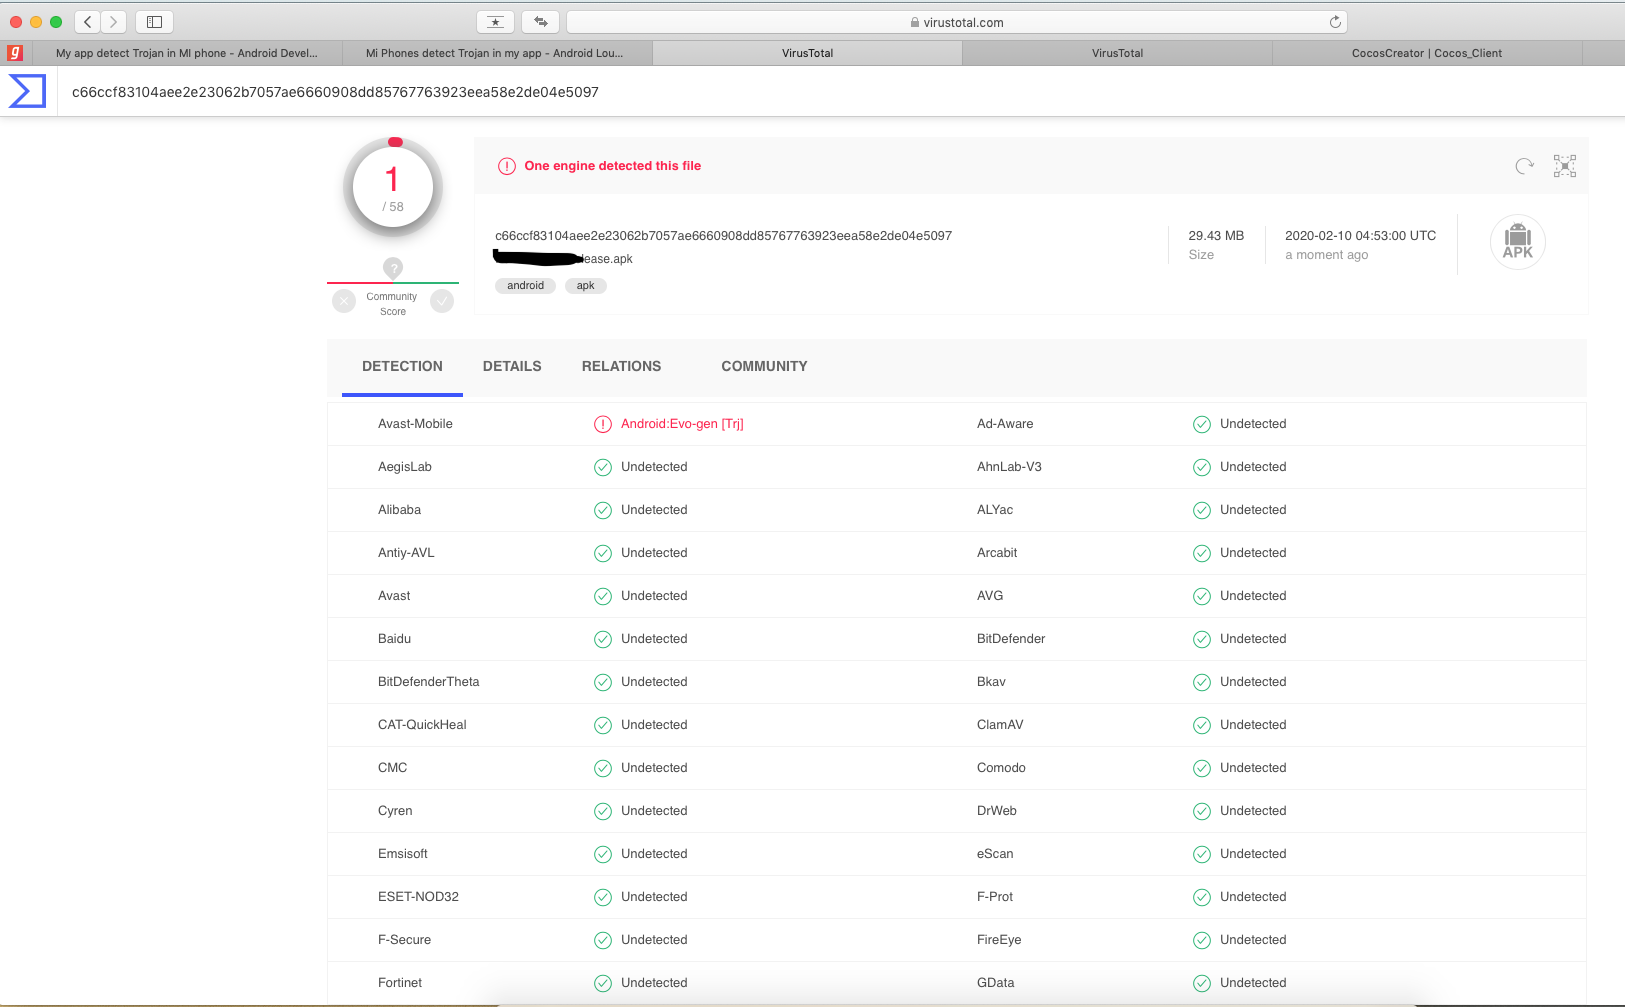Click the APK file type icon
This screenshot has height=1007, width=1625.
[x=1517, y=242]
